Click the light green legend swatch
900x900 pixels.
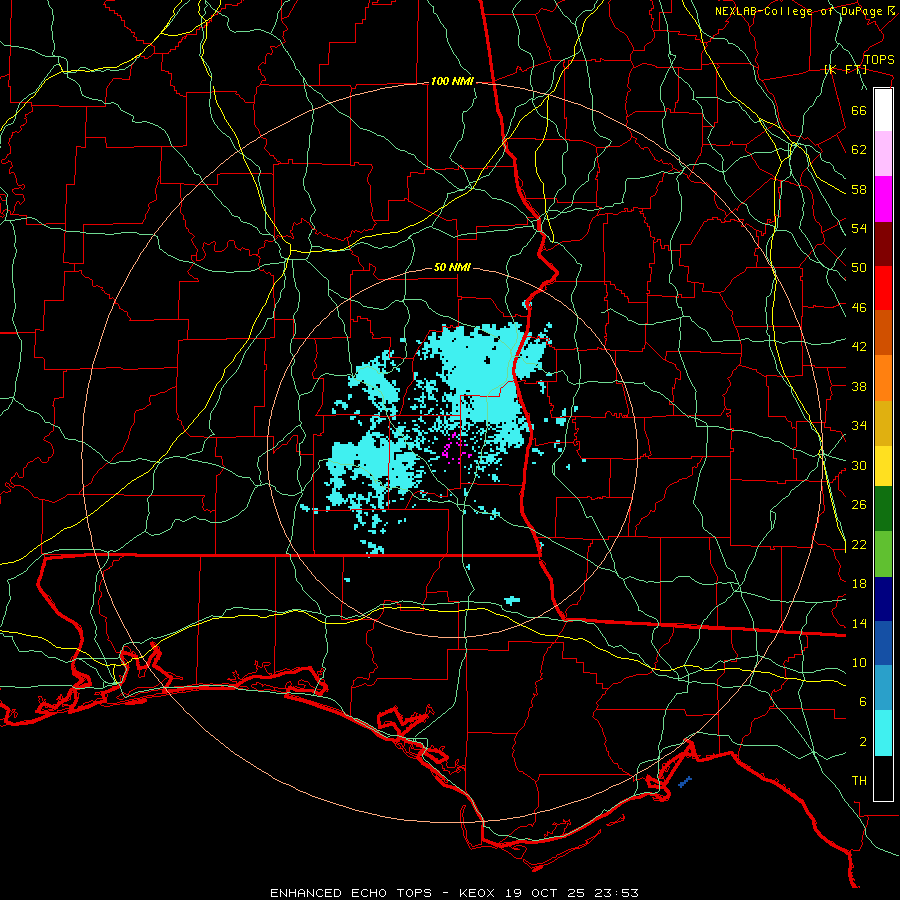(883, 554)
